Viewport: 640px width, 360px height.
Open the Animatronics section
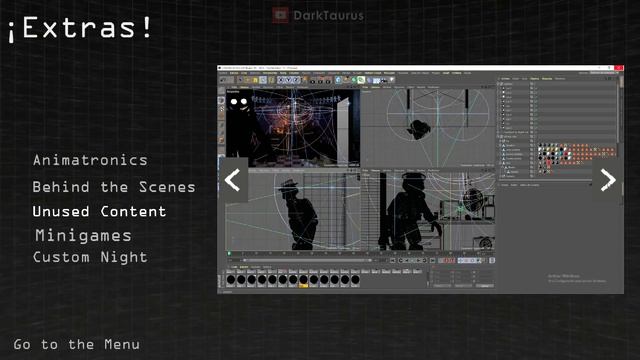90,160
